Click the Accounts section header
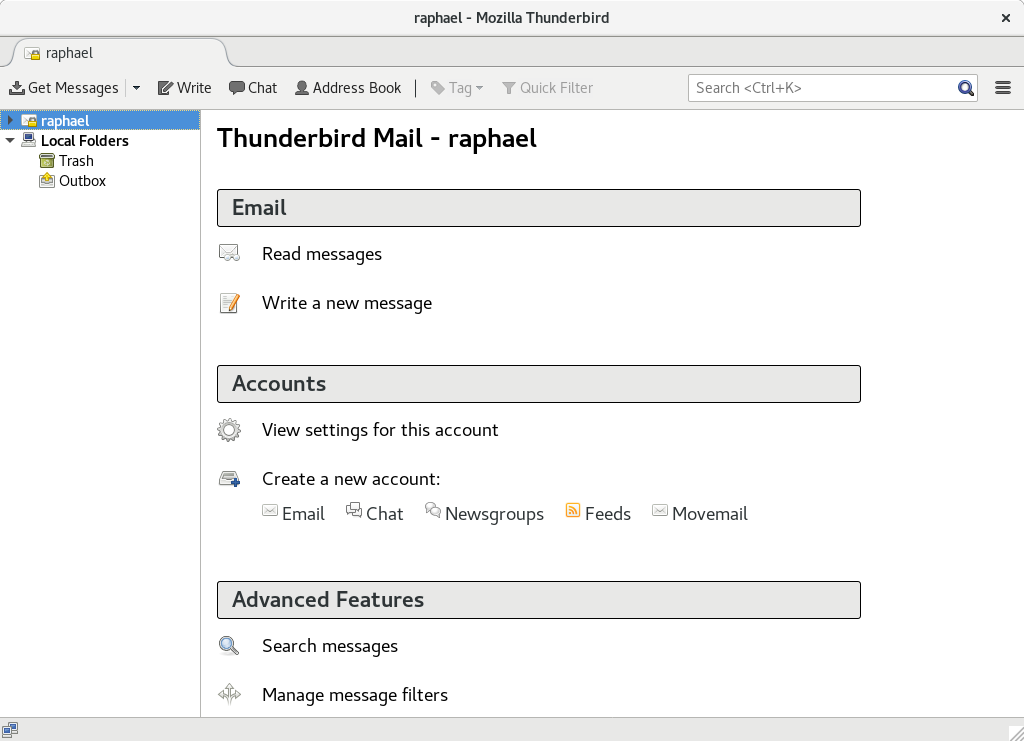This screenshot has height=741, width=1024. point(539,384)
